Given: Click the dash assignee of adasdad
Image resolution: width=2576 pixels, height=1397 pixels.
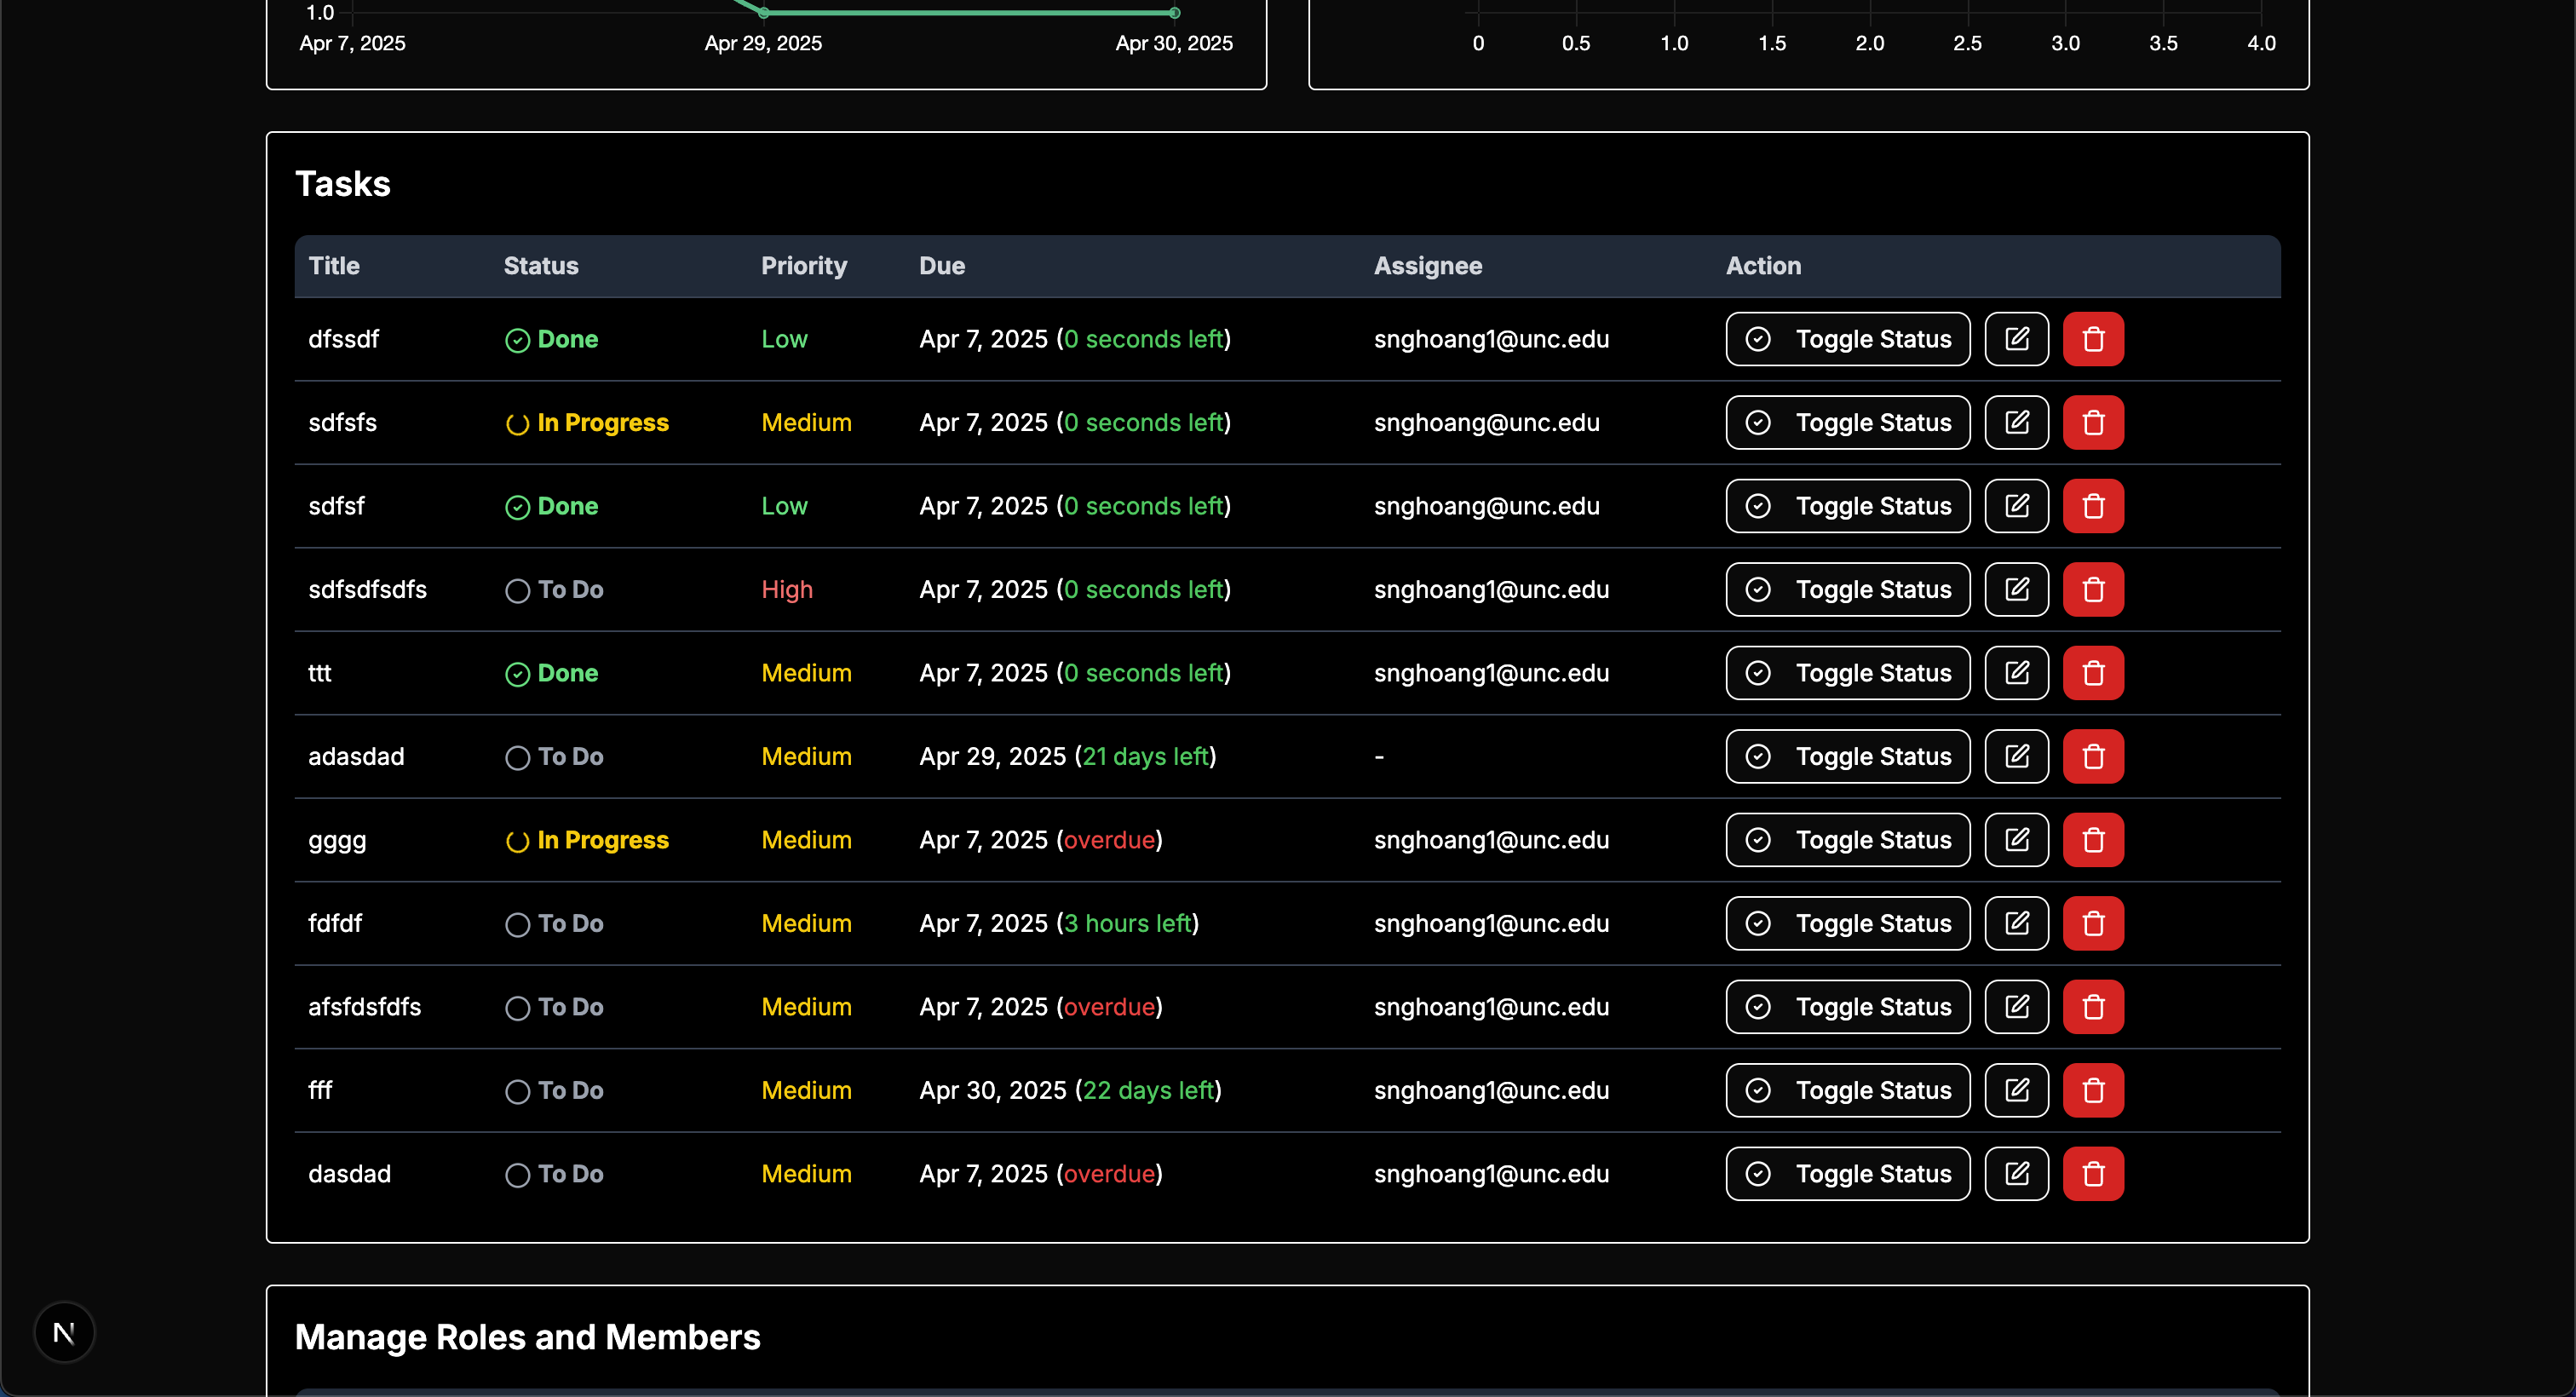Looking at the screenshot, I should (x=1379, y=757).
